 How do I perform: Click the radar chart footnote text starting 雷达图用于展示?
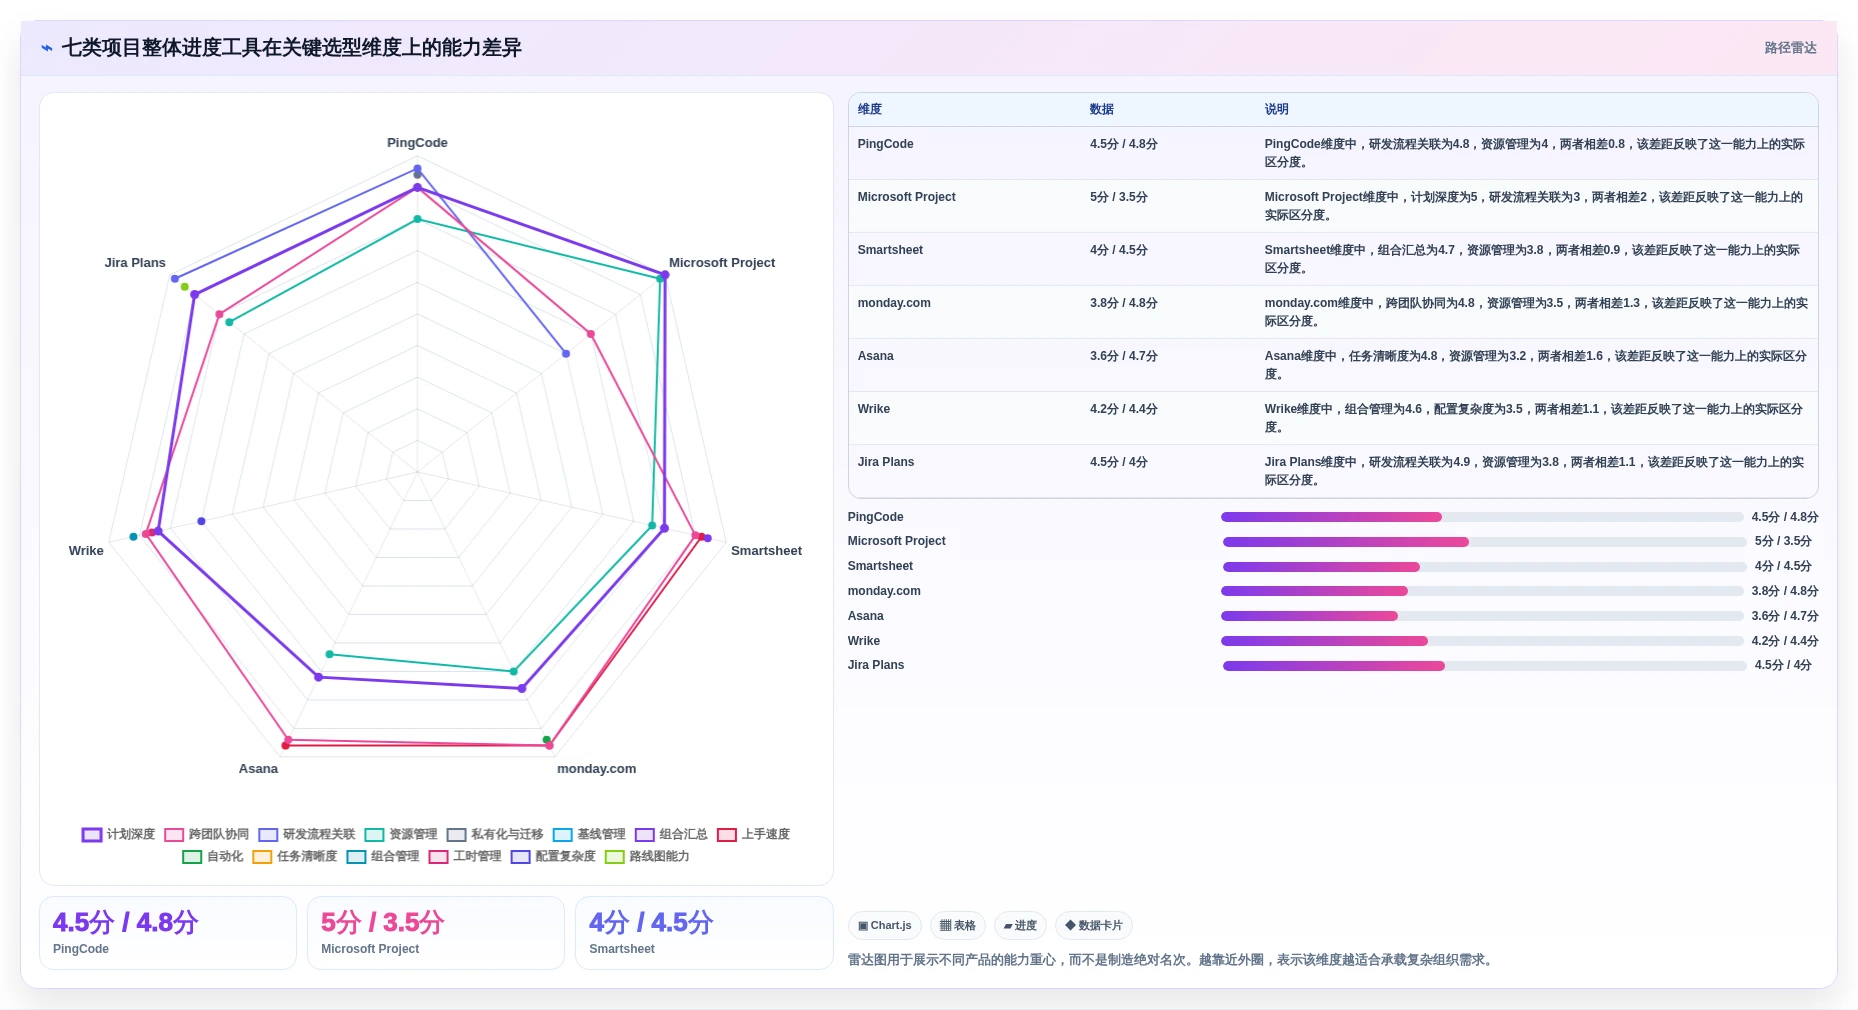(1172, 960)
